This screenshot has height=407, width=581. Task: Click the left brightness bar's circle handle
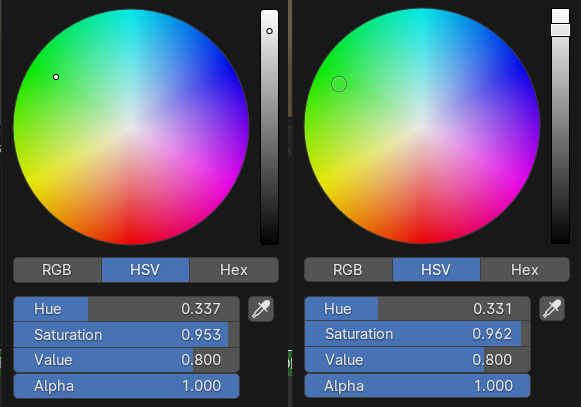pos(269,31)
